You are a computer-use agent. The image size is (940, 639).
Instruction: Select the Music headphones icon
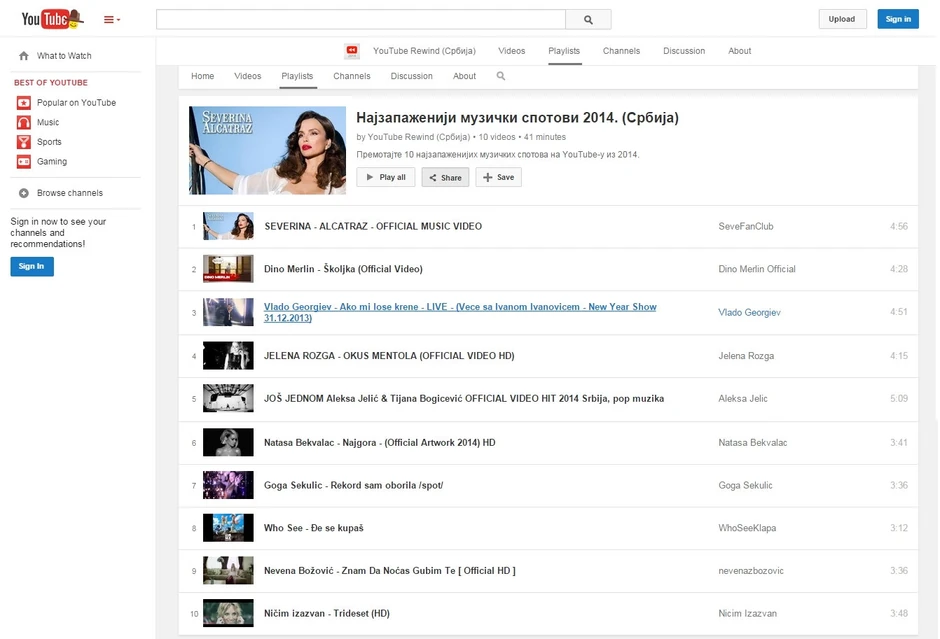[x=24, y=122]
